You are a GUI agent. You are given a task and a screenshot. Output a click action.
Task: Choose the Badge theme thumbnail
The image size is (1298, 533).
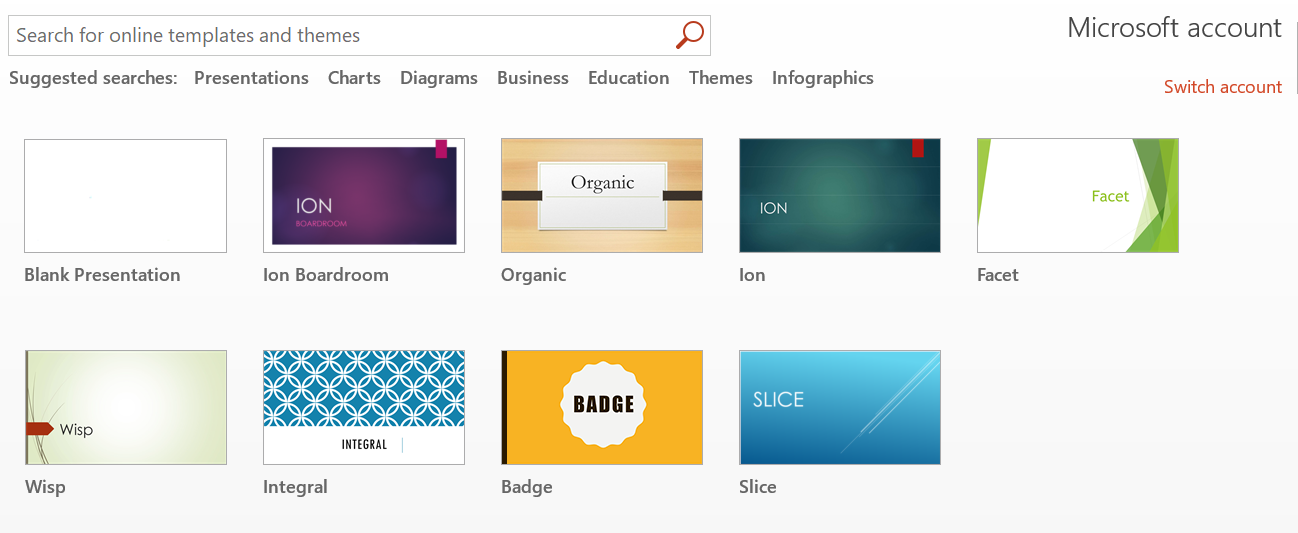tap(602, 407)
